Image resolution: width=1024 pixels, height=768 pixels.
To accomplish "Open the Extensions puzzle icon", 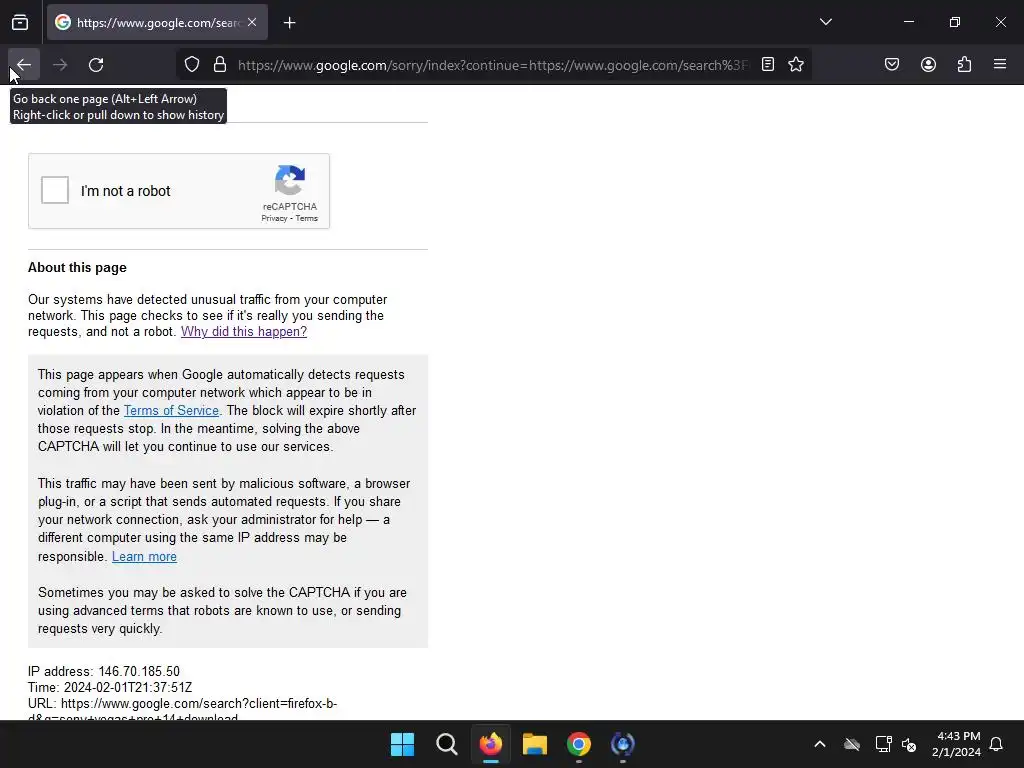I will pyautogui.click(x=965, y=65).
